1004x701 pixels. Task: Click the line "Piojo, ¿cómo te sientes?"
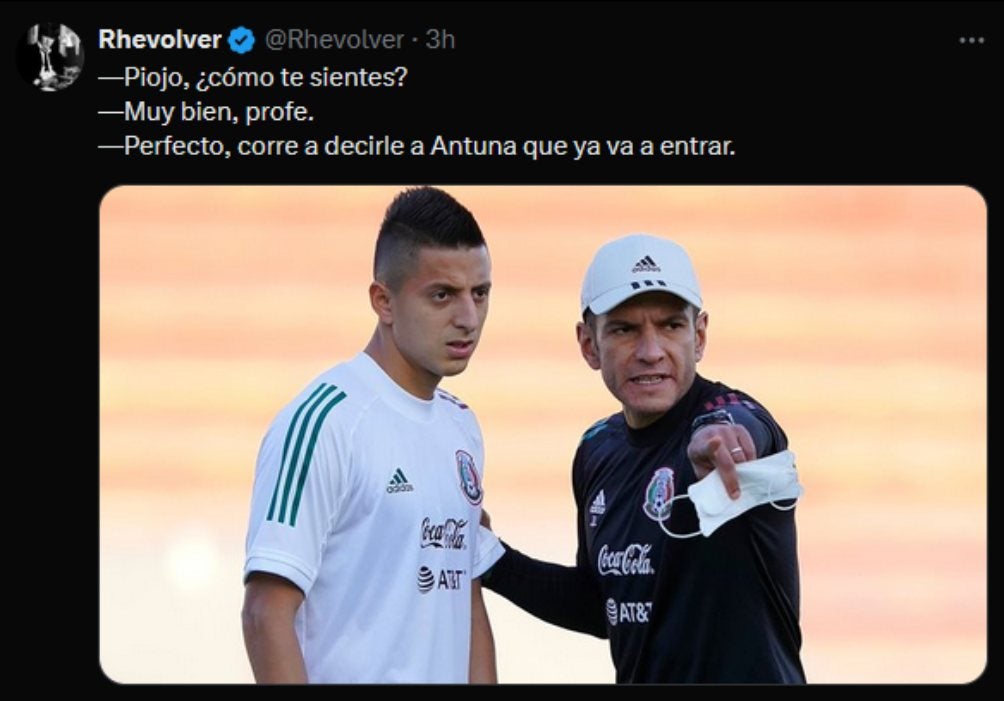[x=253, y=77]
